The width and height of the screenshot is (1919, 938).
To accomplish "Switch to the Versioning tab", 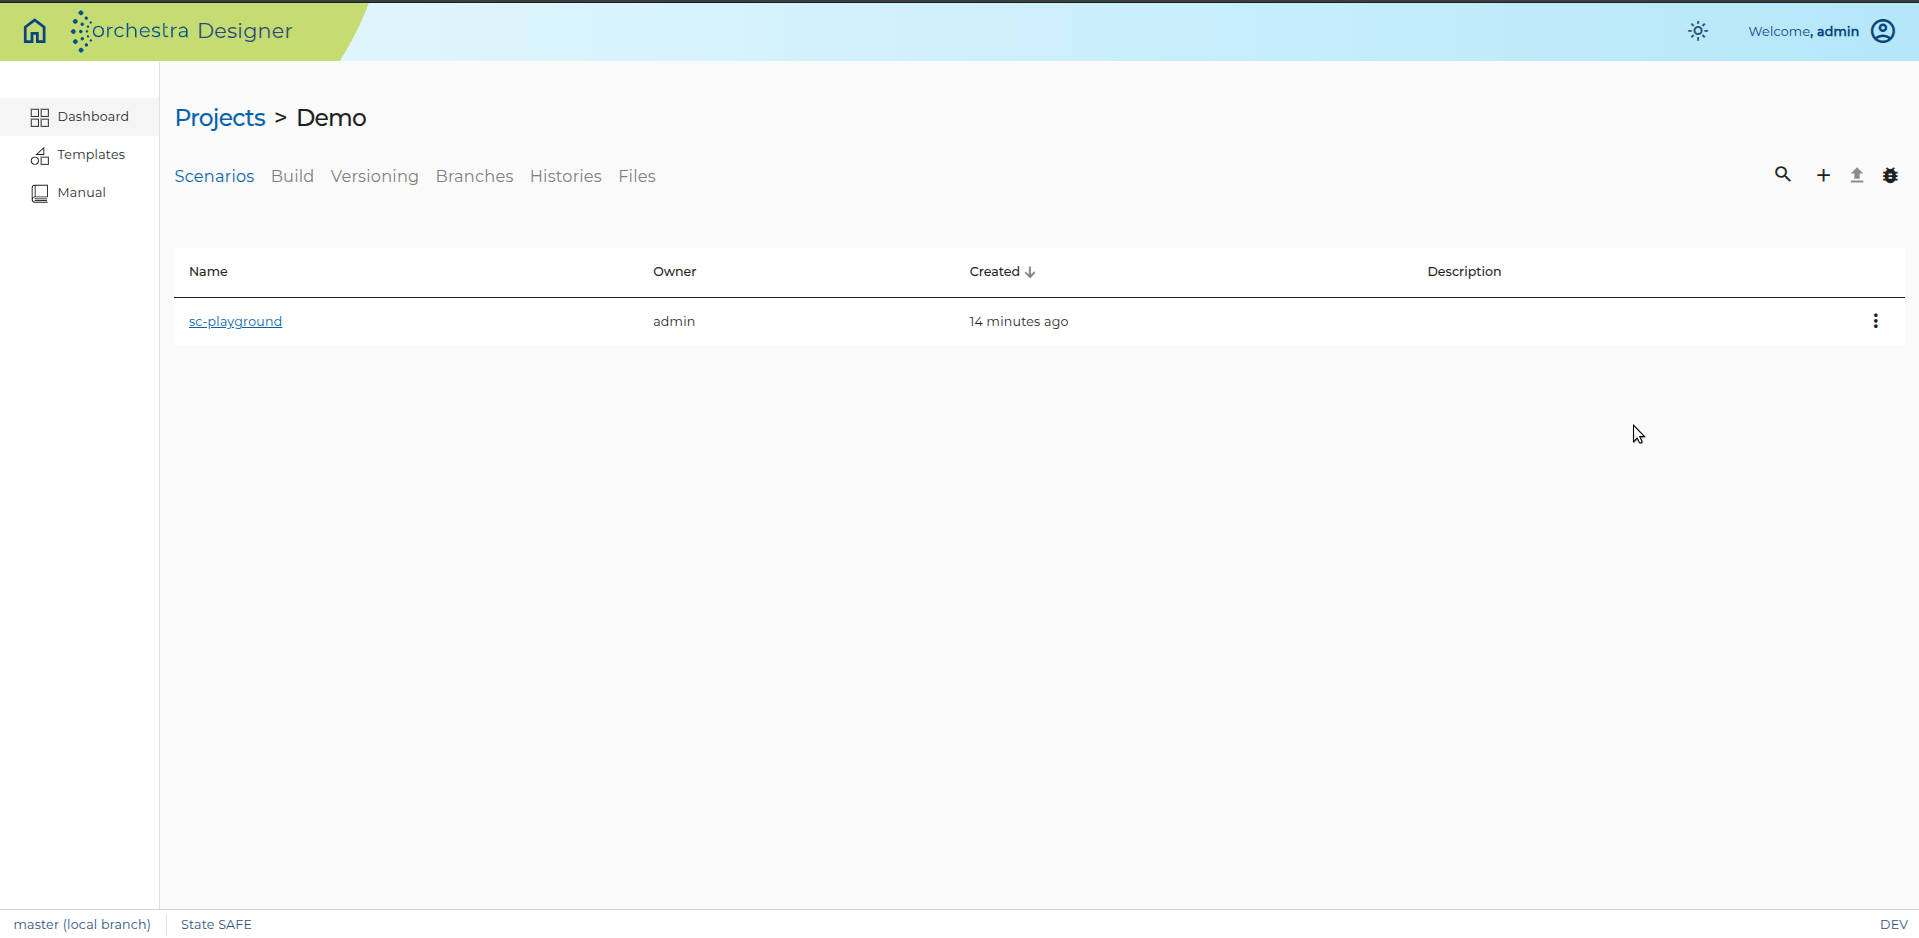I will click(x=375, y=176).
